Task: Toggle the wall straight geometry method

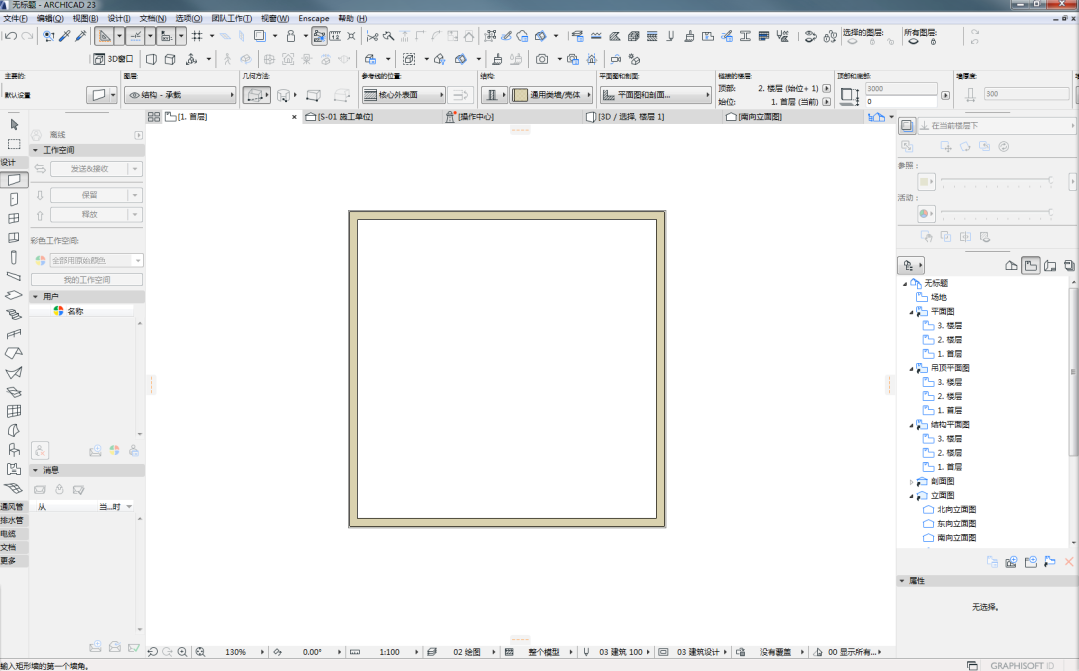Action: (x=255, y=95)
